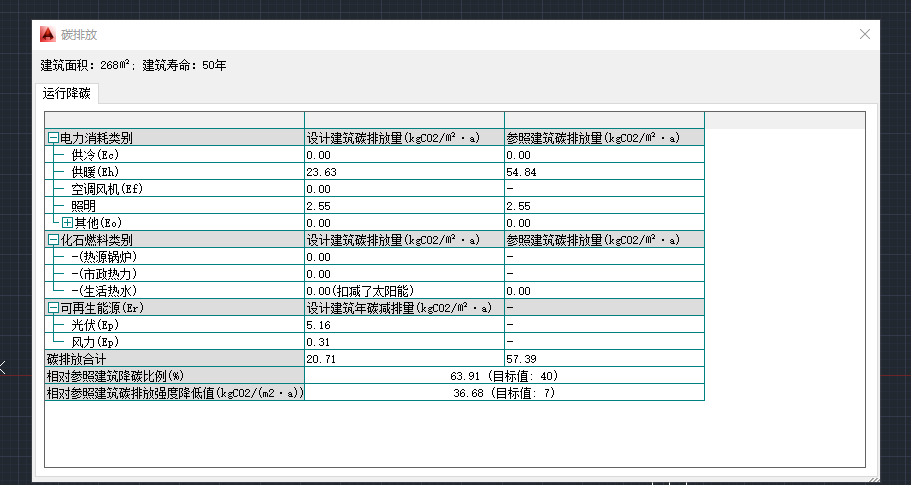Select the 供暖(Eh) row label
911x485 pixels.
tap(94, 172)
